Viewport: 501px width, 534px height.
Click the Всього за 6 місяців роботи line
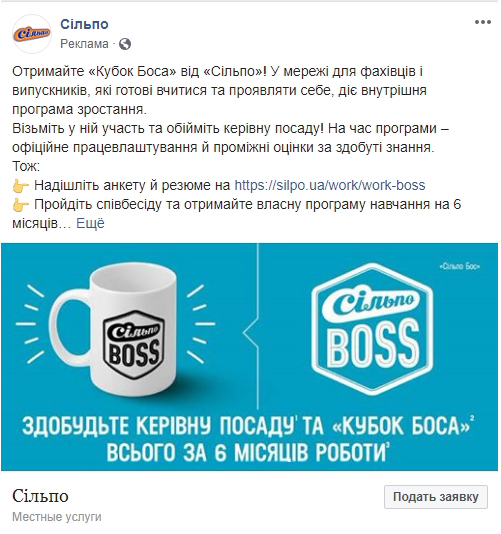pyautogui.click(x=248, y=453)
